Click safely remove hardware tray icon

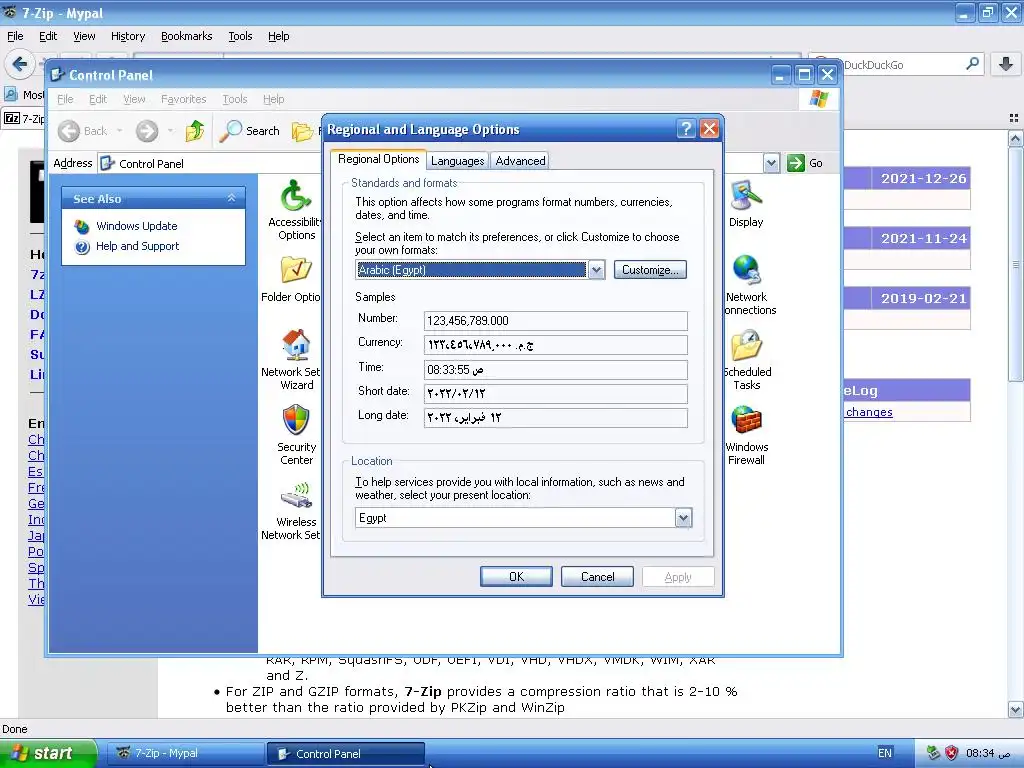click(933, 753)
